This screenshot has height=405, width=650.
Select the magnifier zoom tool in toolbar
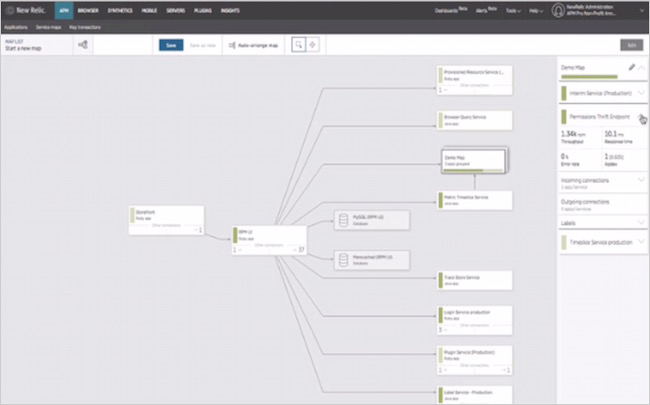[298, 45]
